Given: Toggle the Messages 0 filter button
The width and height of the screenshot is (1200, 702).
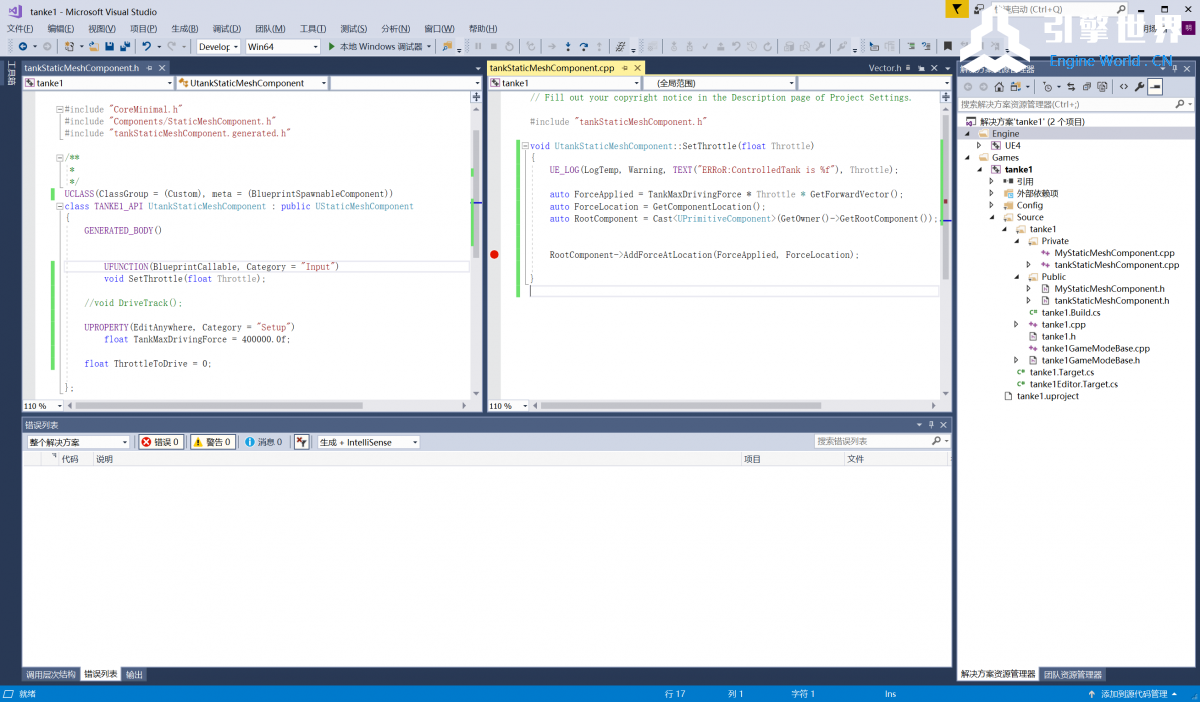Looking at the screenshot, I should pos(263,442).
